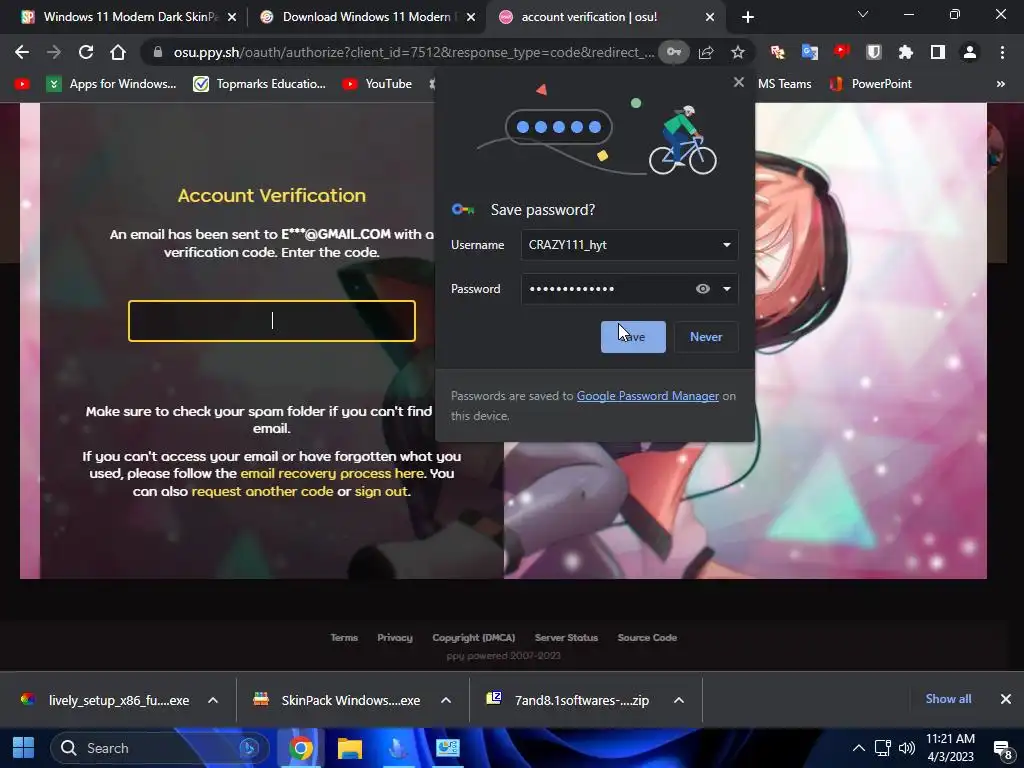Screen dimensions: 1024x768
Task: Share this page via the share icon
Action: click(706, 52)
